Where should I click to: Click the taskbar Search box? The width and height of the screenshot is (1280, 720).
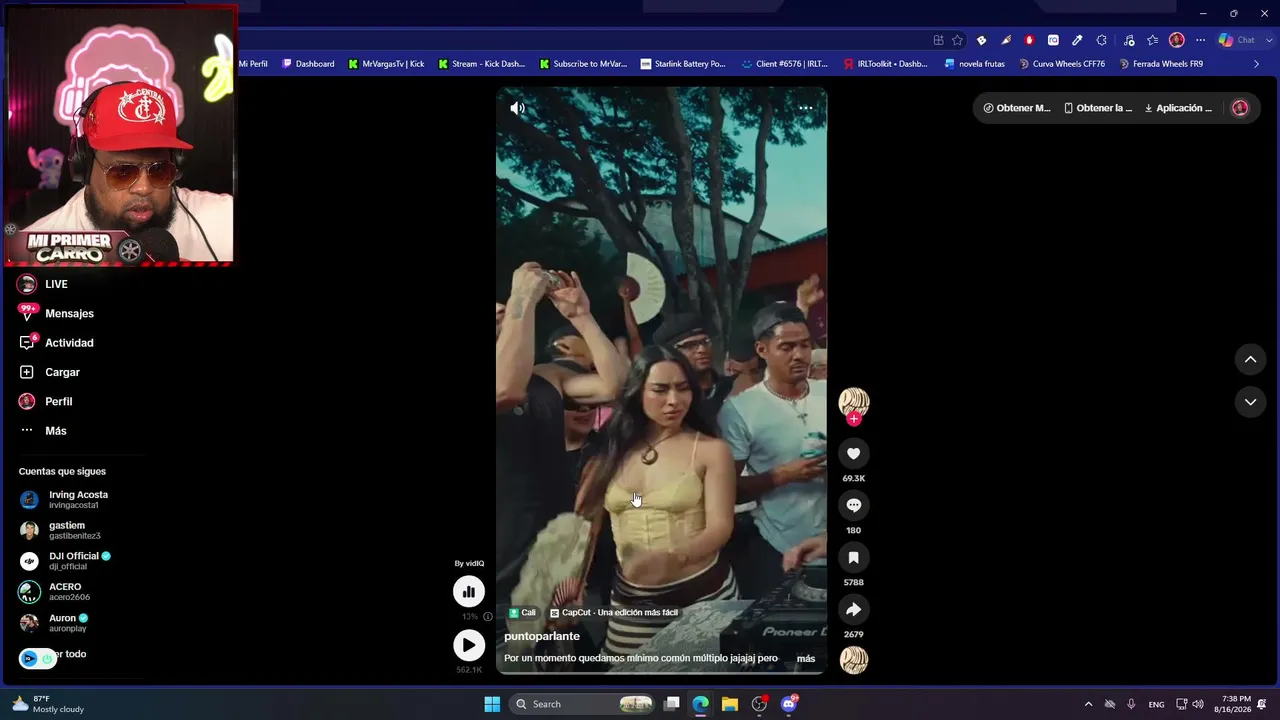pyautogui.click(x=583, y=704)
